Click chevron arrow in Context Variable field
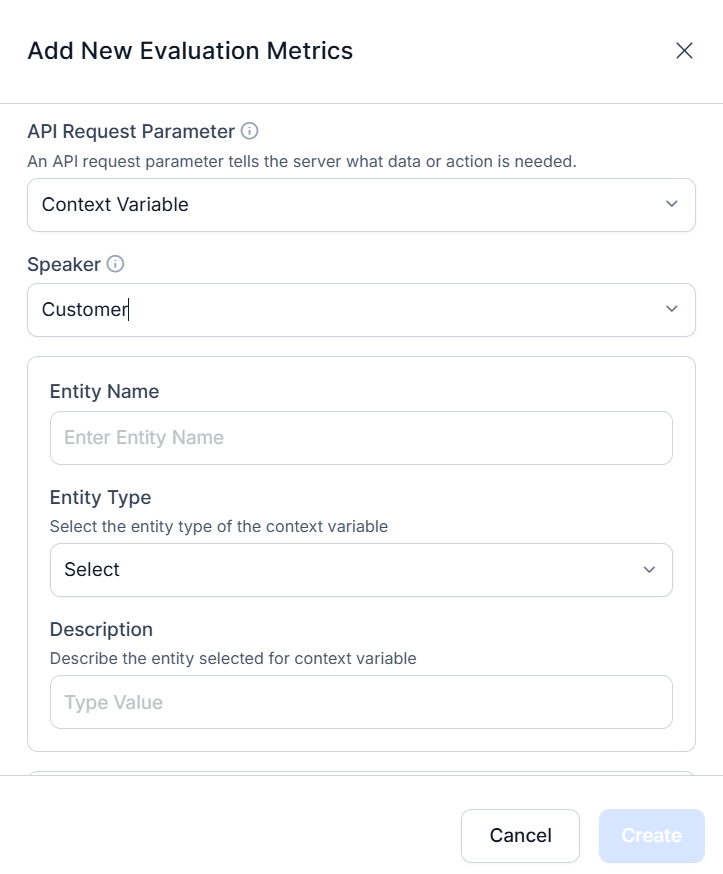The image size is (723, 874). tap(672, 204)
